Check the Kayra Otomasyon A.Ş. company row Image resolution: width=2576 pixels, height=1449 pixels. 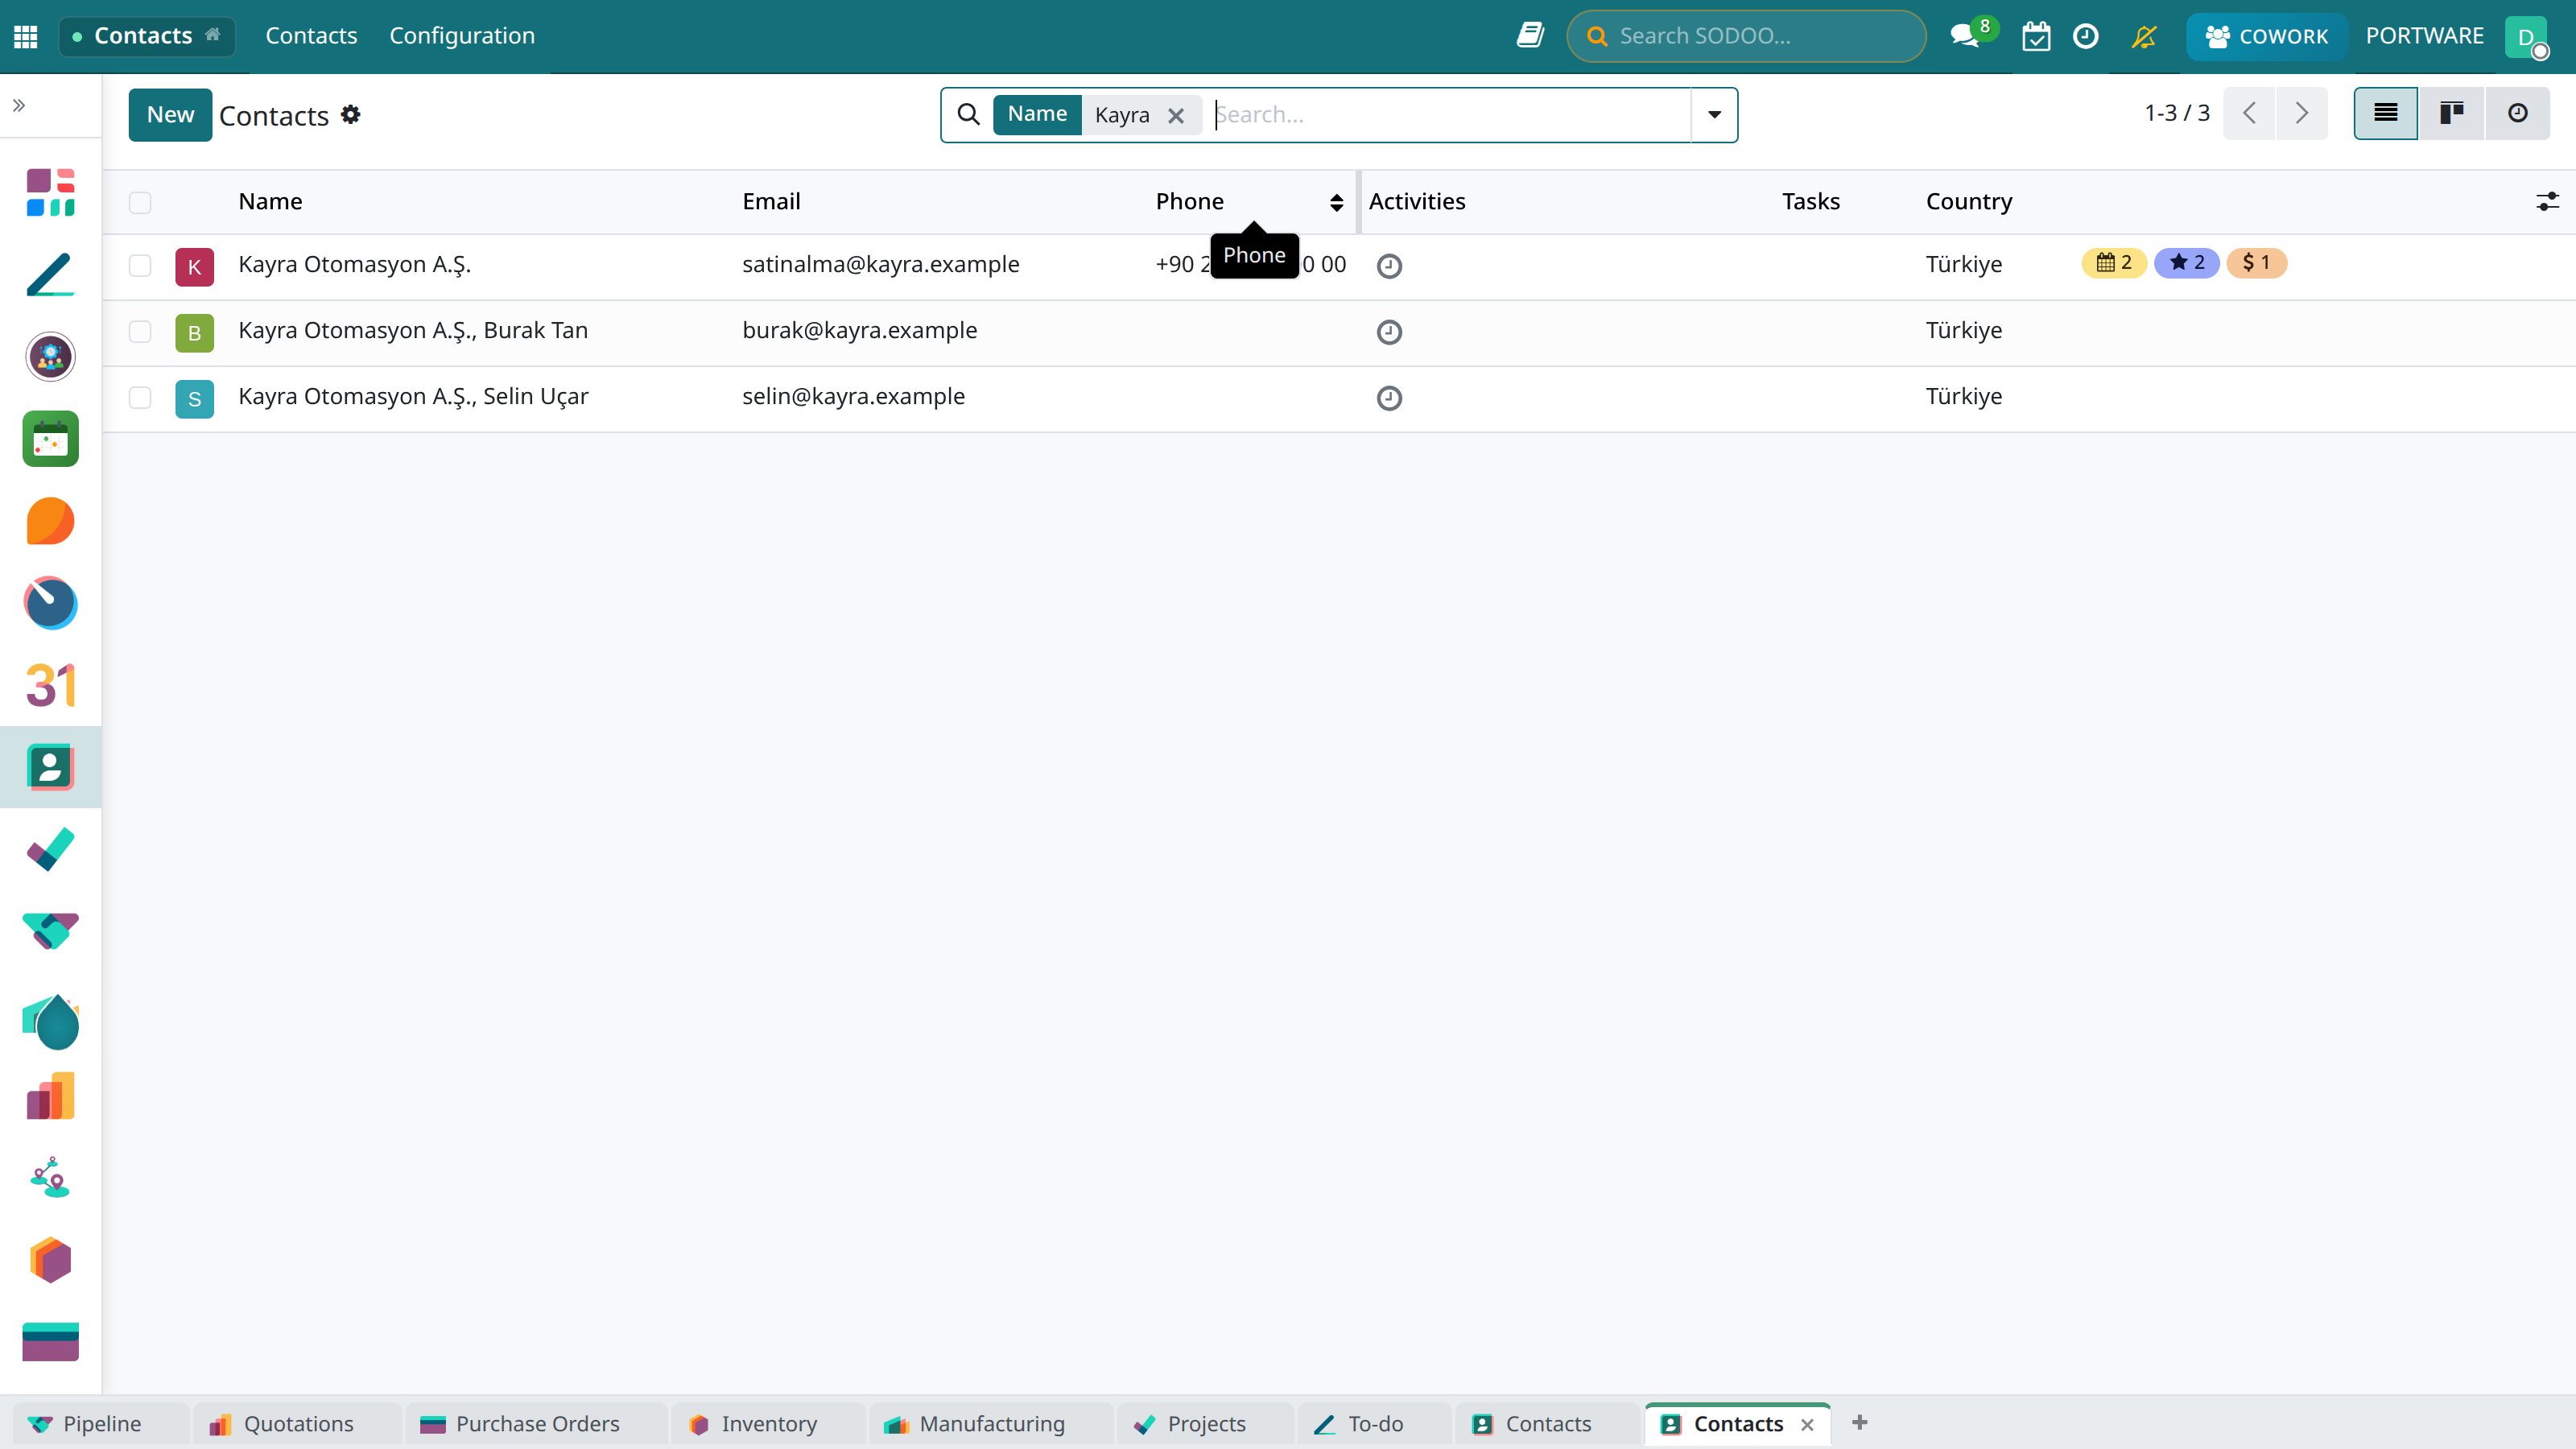pos(140,265)
